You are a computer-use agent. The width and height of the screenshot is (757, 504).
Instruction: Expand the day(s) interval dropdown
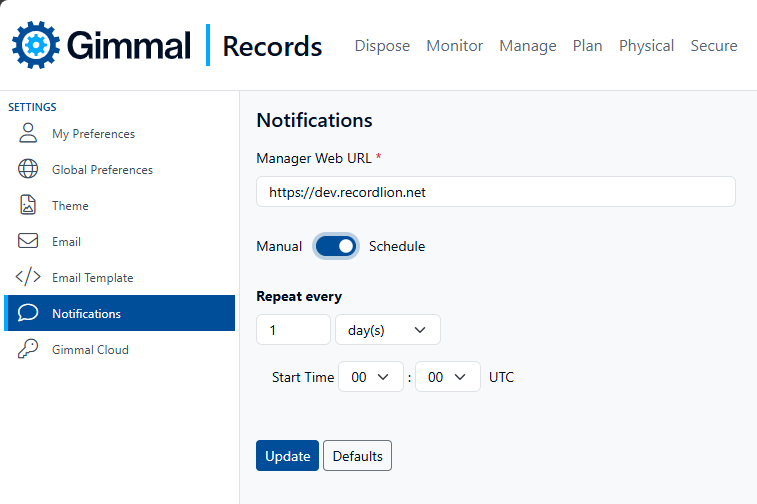click(387, 329)
